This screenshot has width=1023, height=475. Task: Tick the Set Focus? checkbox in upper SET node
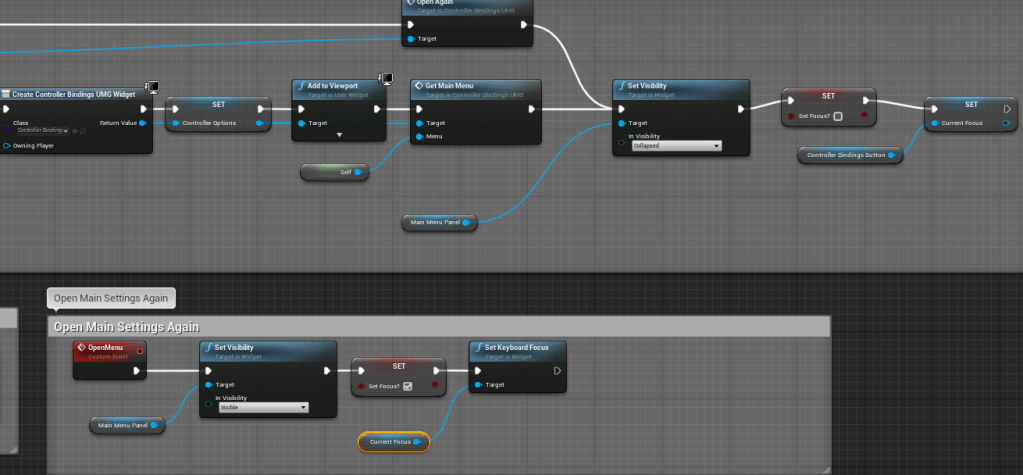[838, 116]
